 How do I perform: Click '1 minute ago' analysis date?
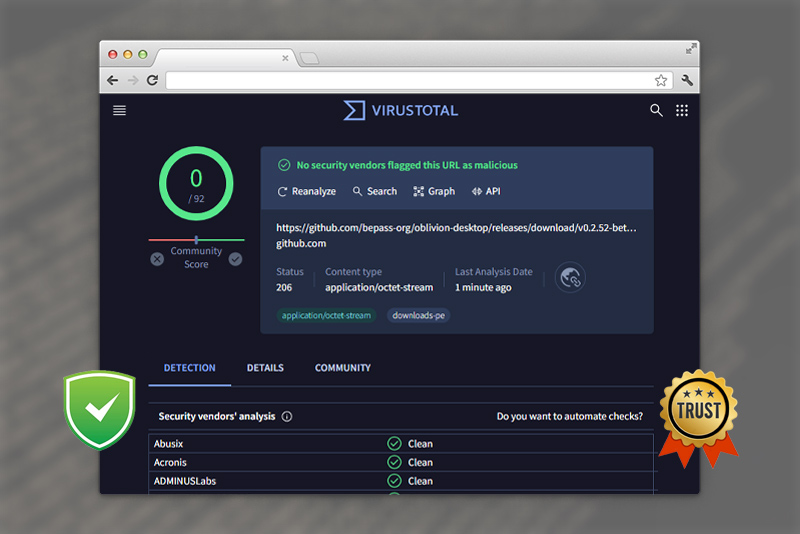click(483, 288)
